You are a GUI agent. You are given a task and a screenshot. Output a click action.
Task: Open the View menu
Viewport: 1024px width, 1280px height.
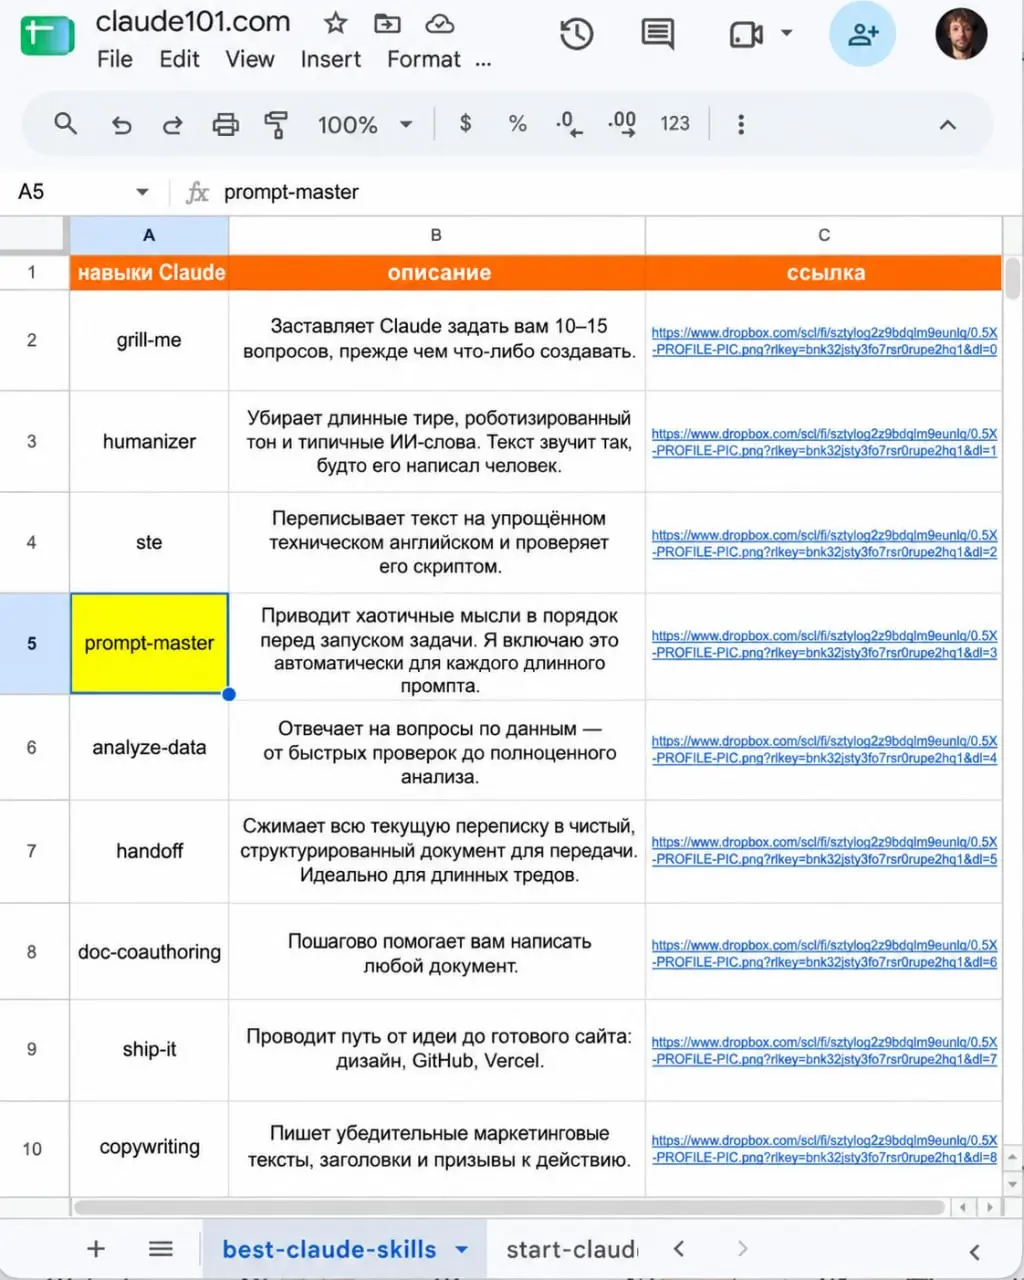(x=250, y=59)
